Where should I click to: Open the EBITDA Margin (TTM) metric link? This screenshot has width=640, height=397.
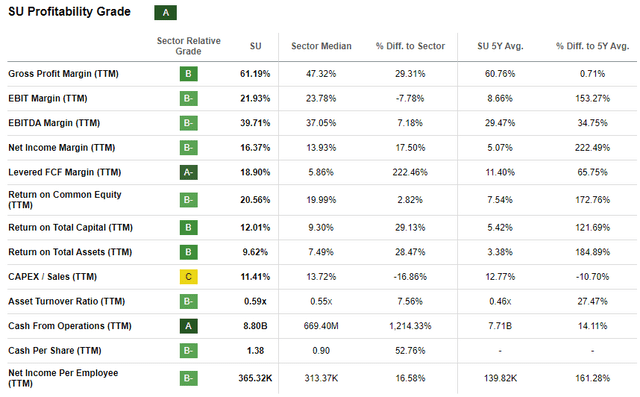pos(54,123)
